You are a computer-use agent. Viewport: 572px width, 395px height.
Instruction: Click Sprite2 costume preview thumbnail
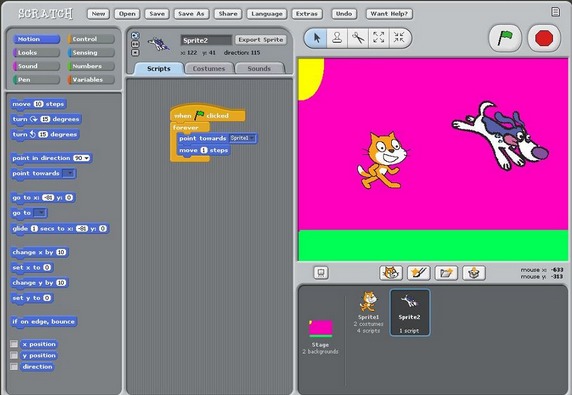point(158,44)
